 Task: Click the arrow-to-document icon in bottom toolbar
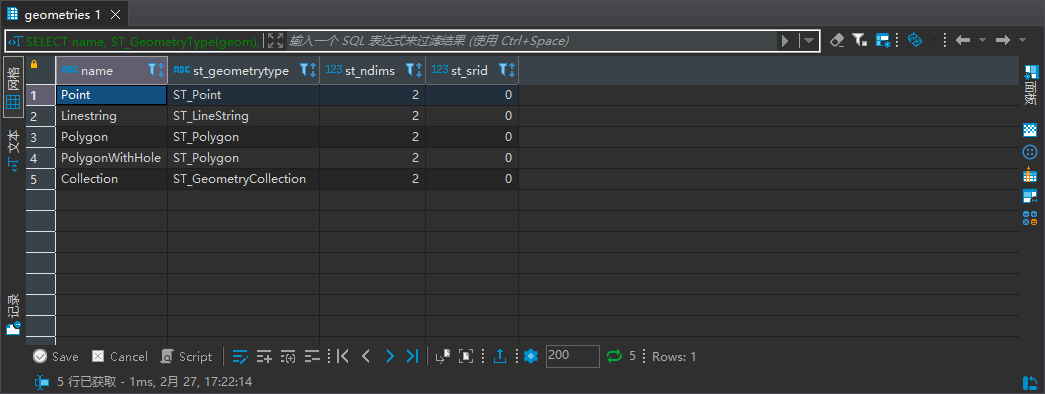tap(443, 357)
